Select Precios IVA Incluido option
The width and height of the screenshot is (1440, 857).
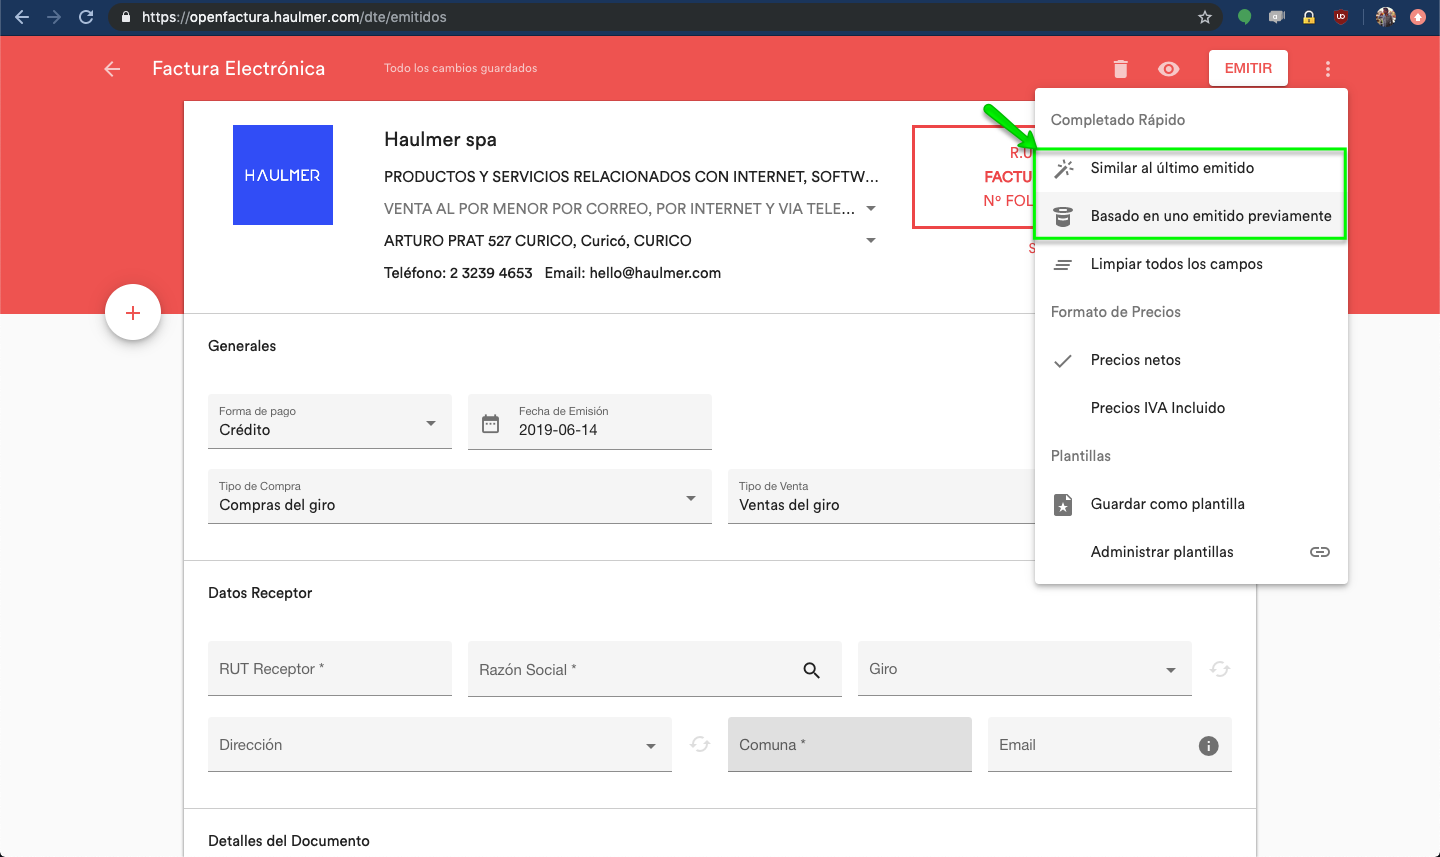point(1157,408)
